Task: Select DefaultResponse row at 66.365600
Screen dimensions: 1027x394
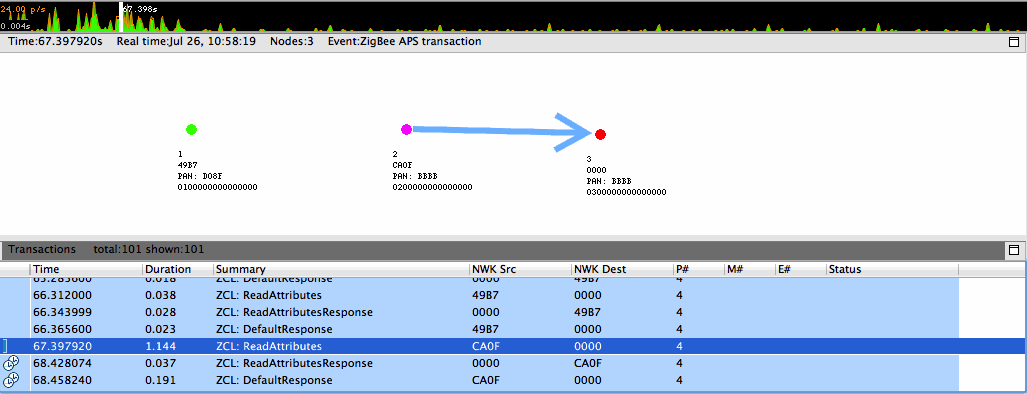Action: (479, 329)
